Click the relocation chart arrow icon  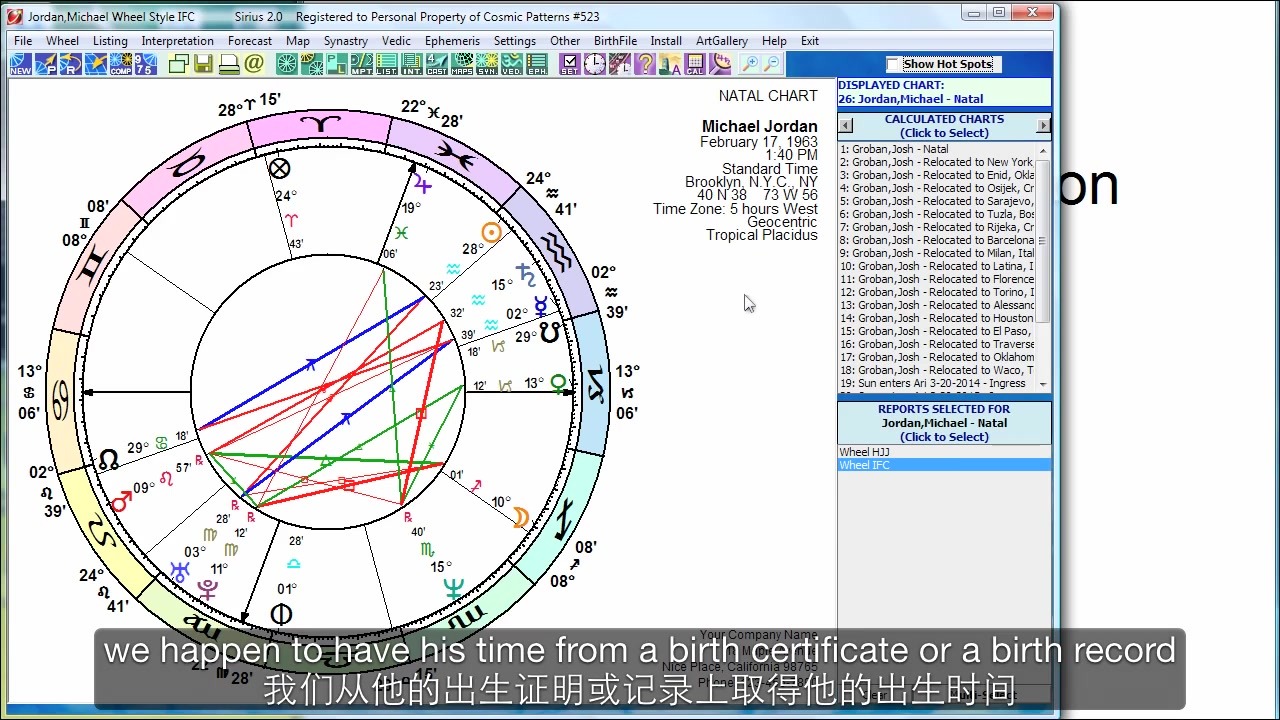pos(96,64)
